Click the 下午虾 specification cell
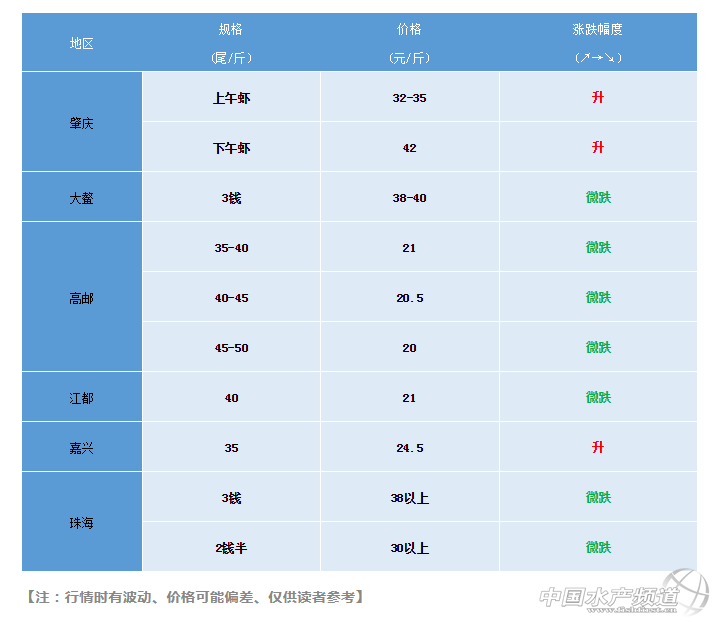Screen dimensions: 715x622 coord(231,148)
